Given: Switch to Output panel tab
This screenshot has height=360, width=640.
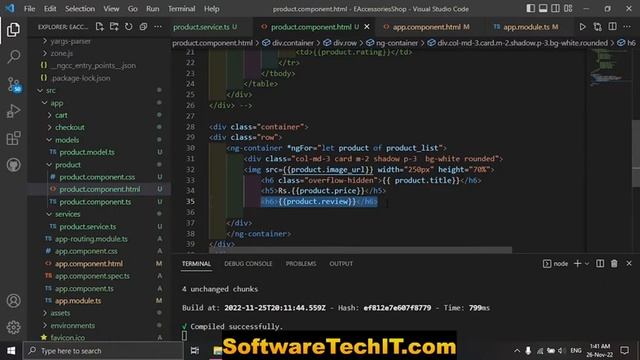Looking at the screenshot, I should pos(341,264).
